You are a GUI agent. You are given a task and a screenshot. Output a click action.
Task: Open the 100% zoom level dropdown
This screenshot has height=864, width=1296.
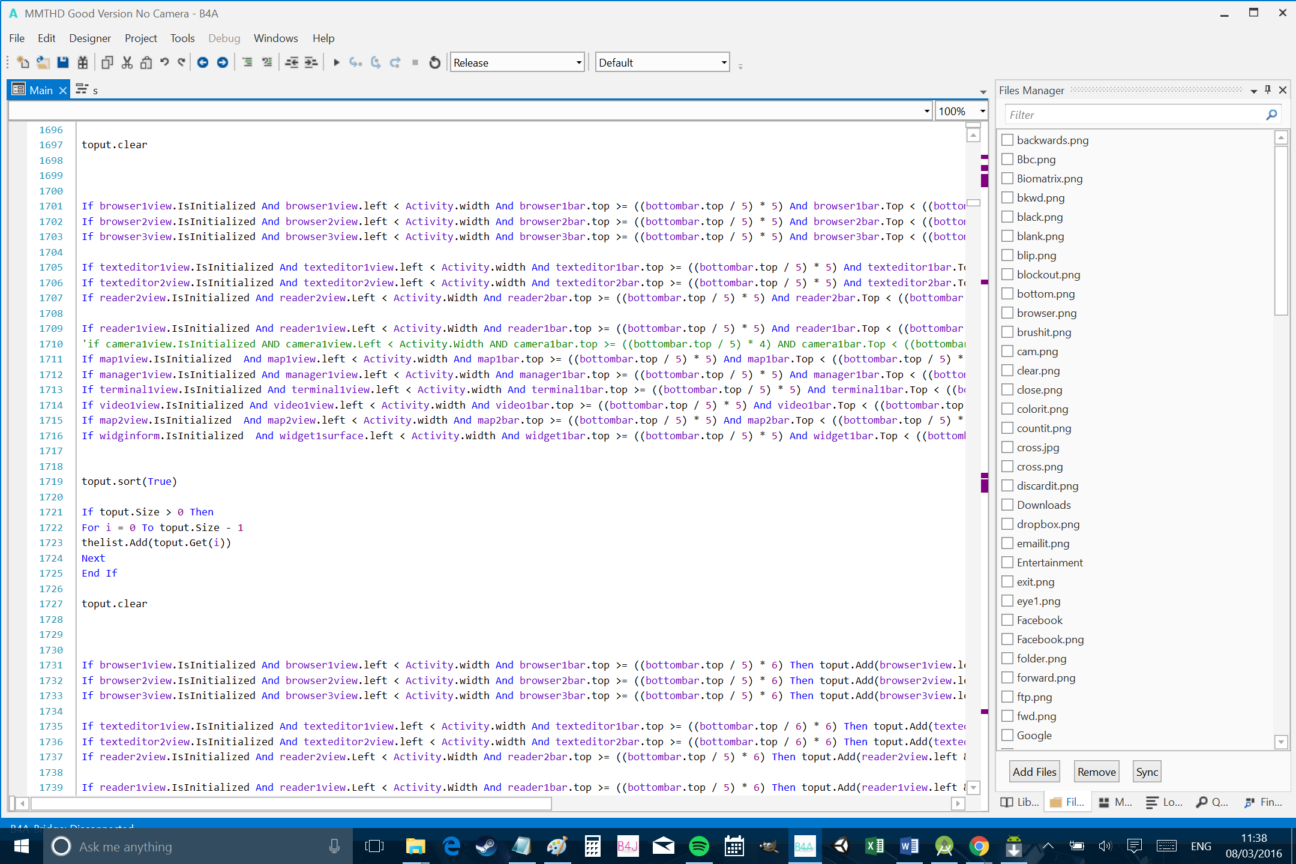960,111
